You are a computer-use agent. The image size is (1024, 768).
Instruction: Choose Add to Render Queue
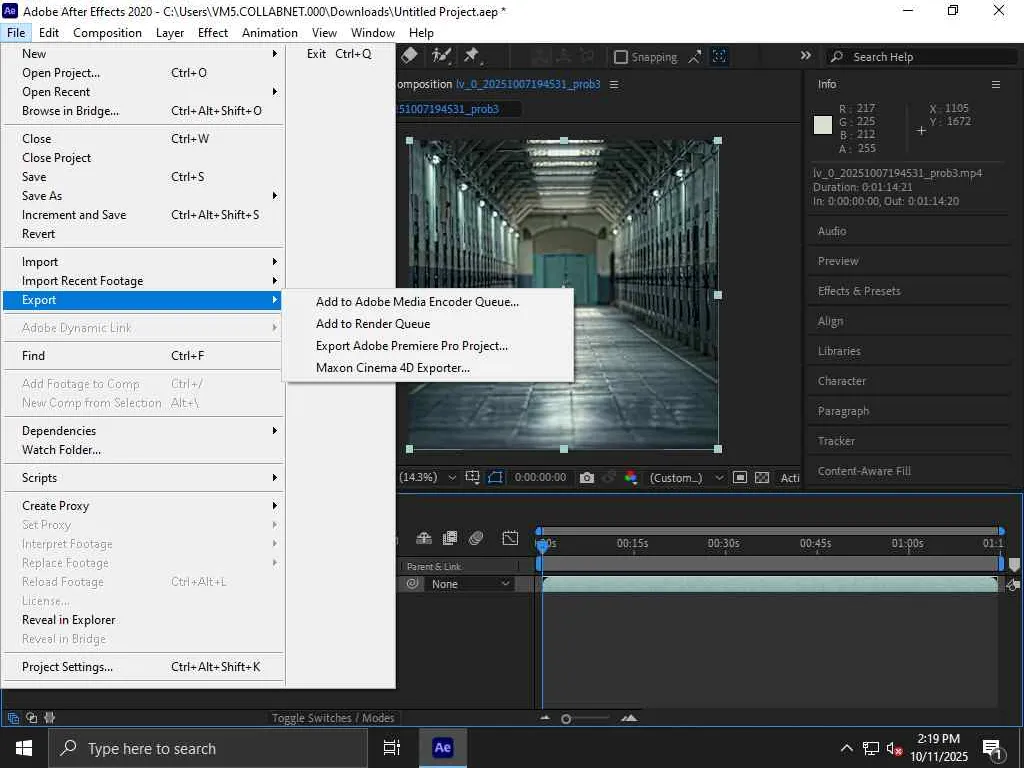[373, 324]
